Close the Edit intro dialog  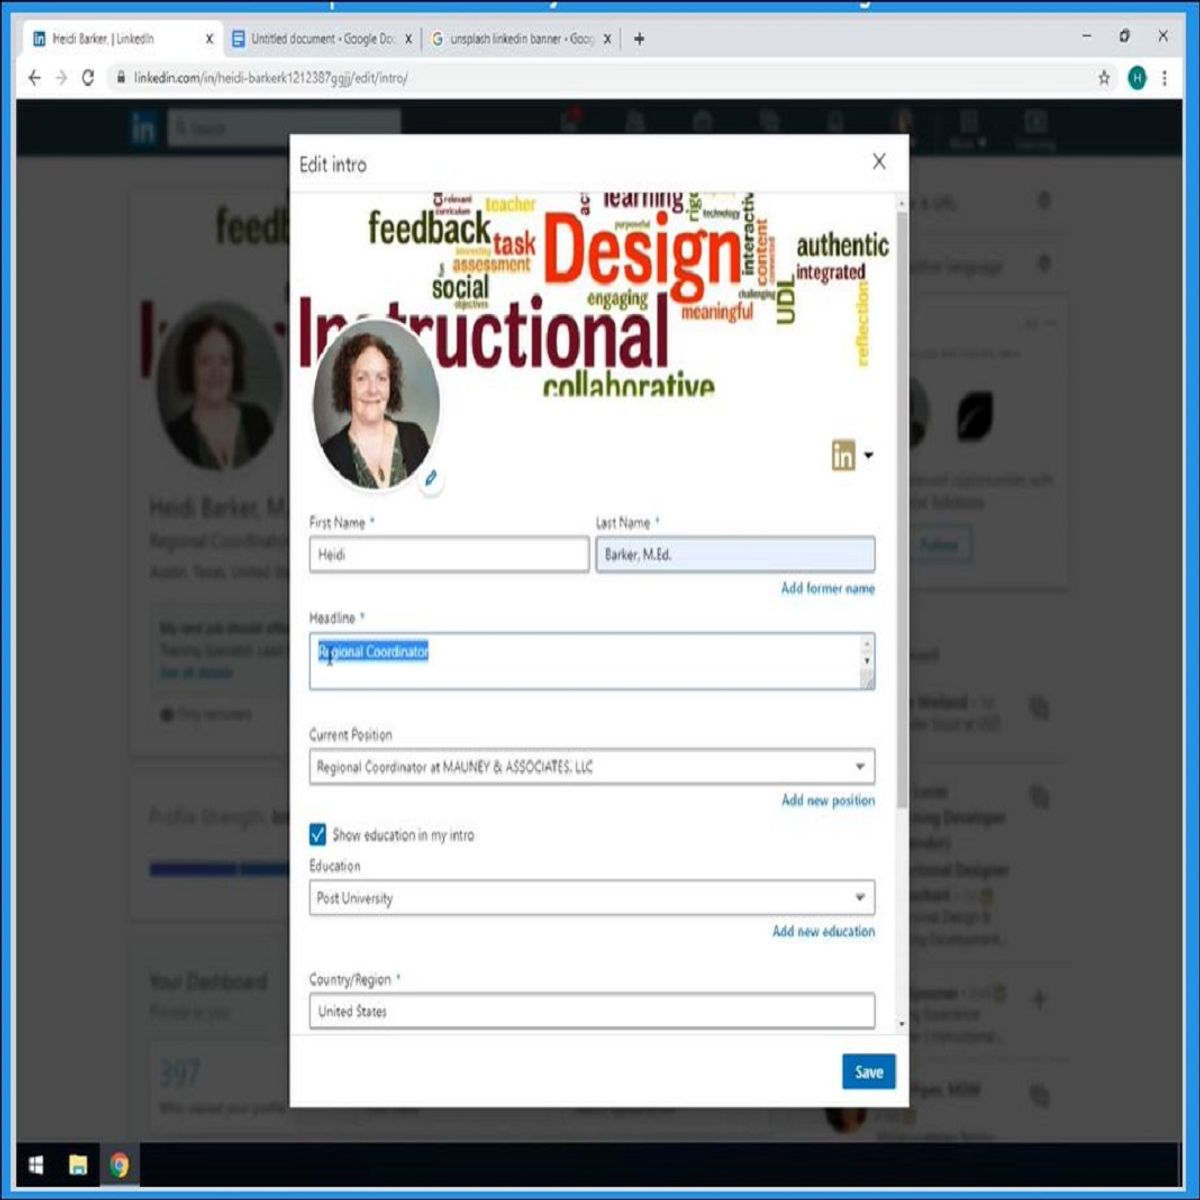click(879, 162)
